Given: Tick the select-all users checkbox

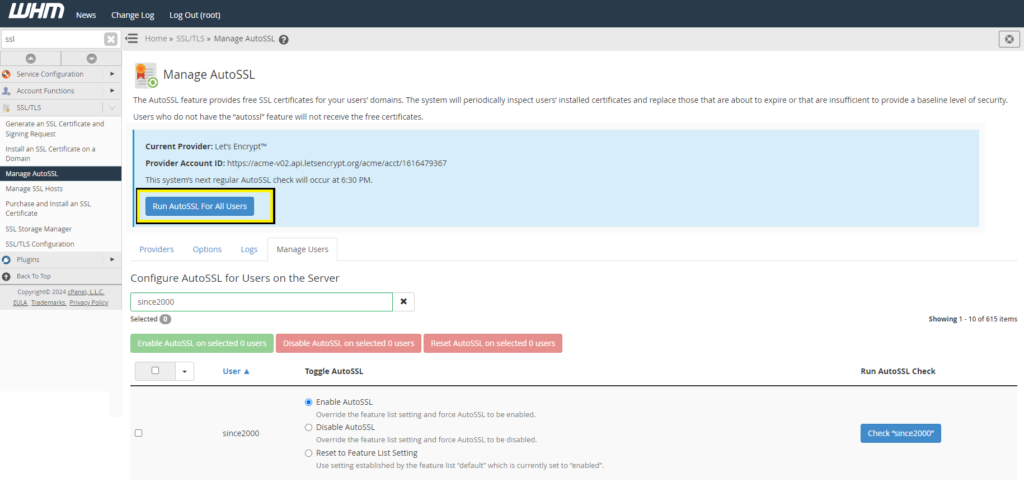Looking at the screenshot, I should pyautogui.click(x=154, y=371).
